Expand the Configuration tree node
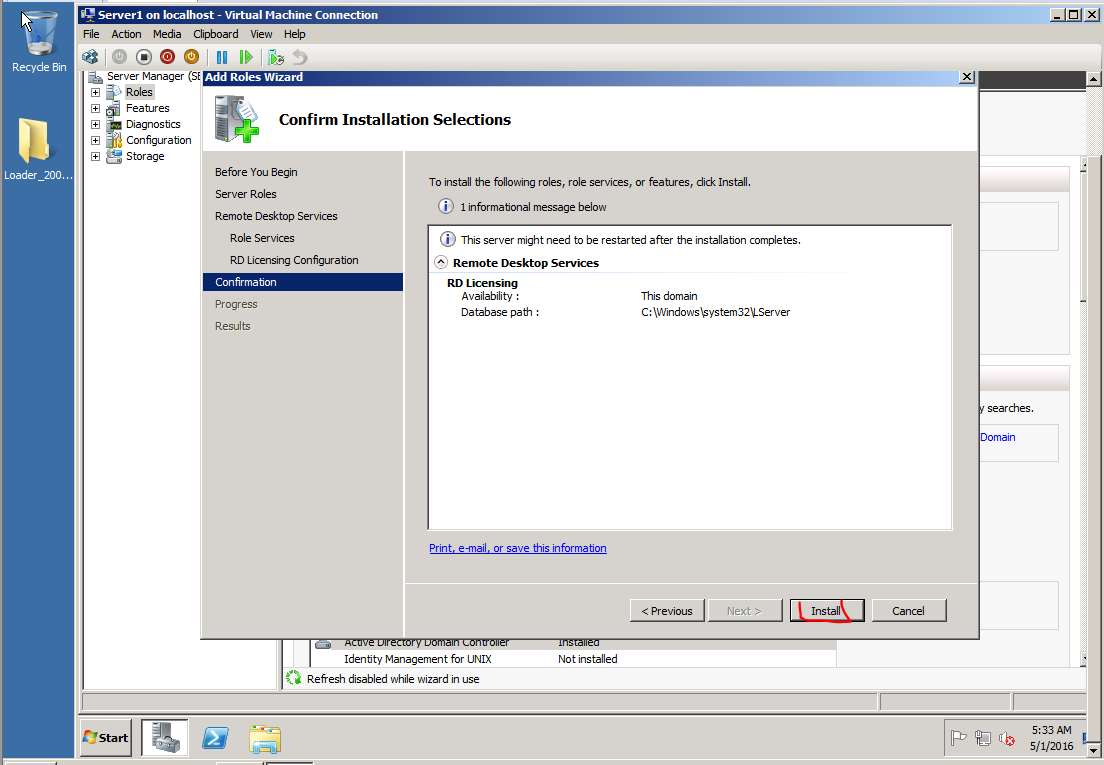 pyautogui.click(x=95, y=141)
